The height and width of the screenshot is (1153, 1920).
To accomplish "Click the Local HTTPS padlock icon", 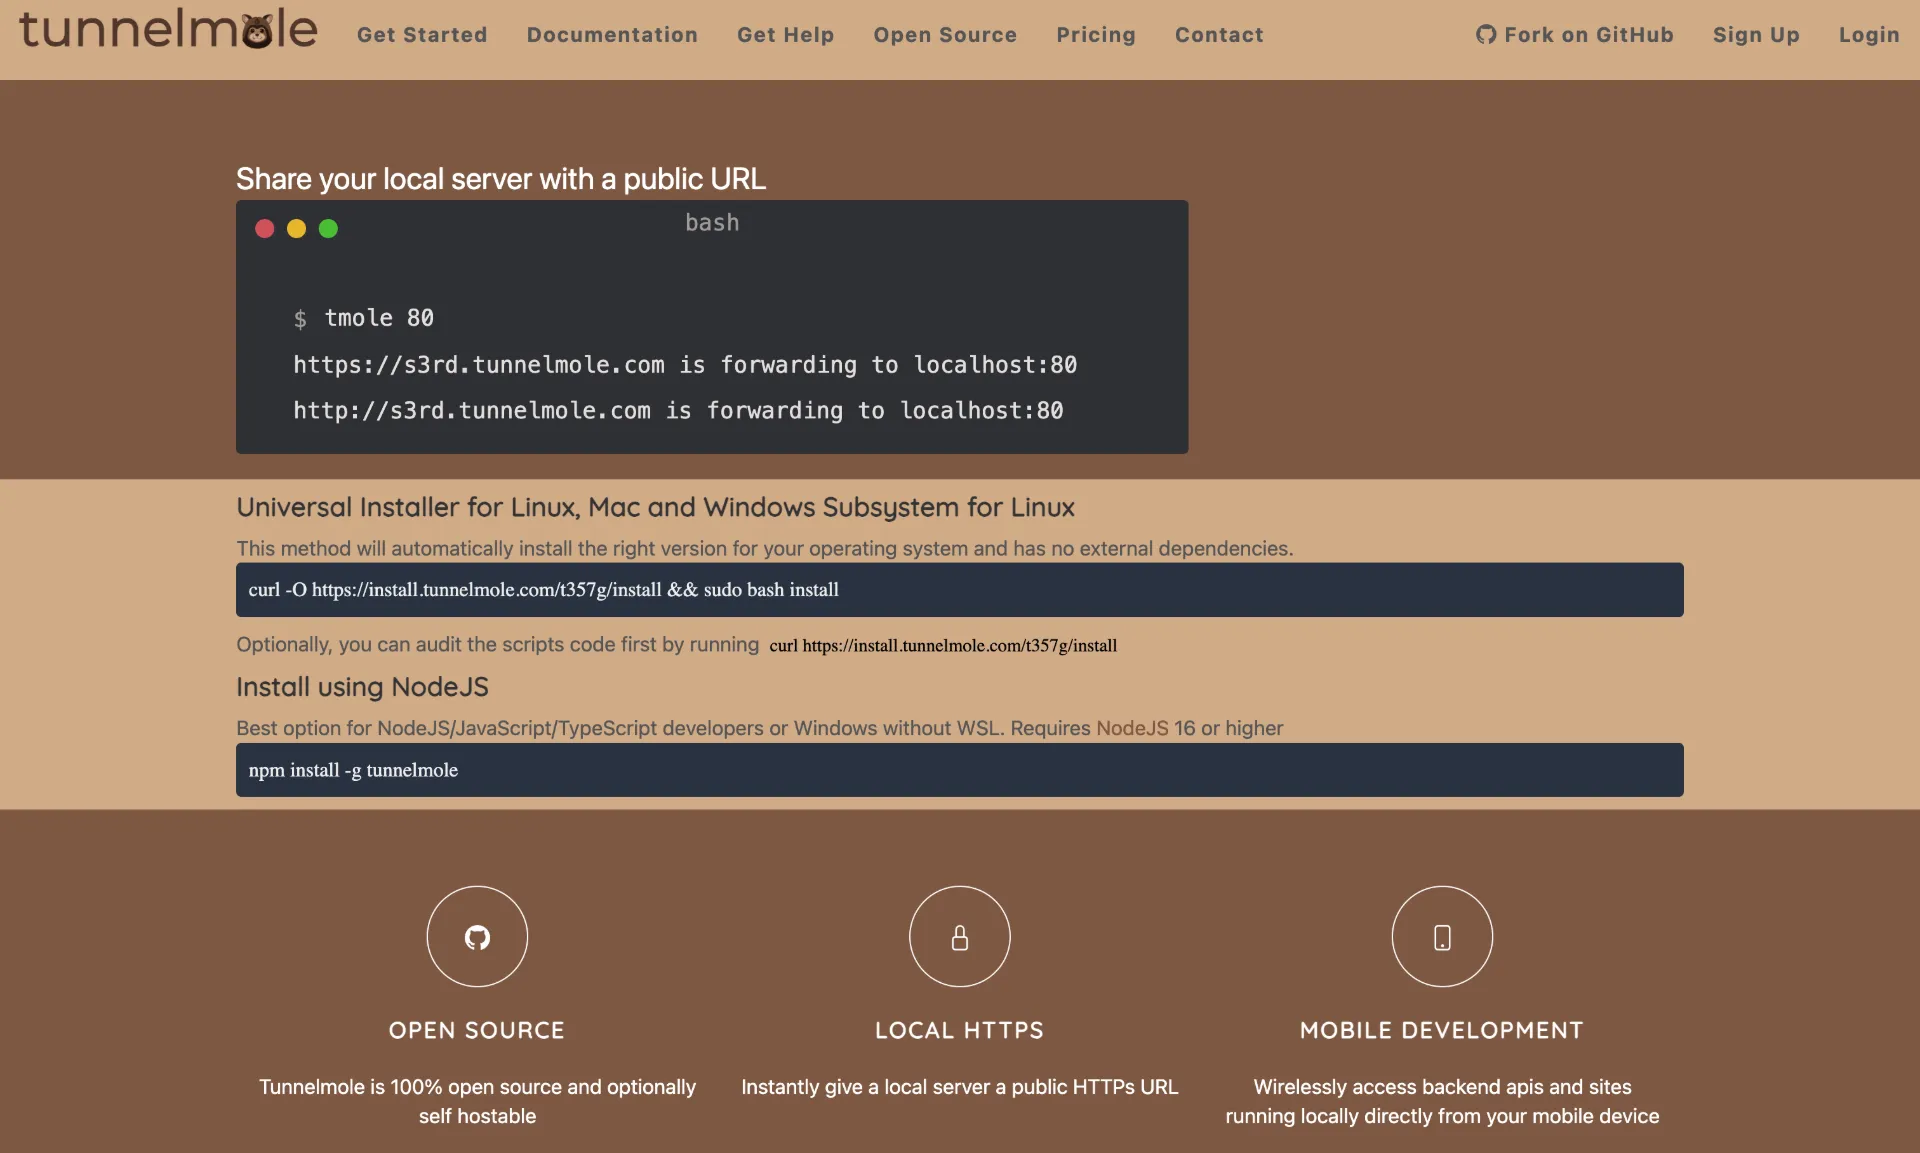I will click(959, 936).
